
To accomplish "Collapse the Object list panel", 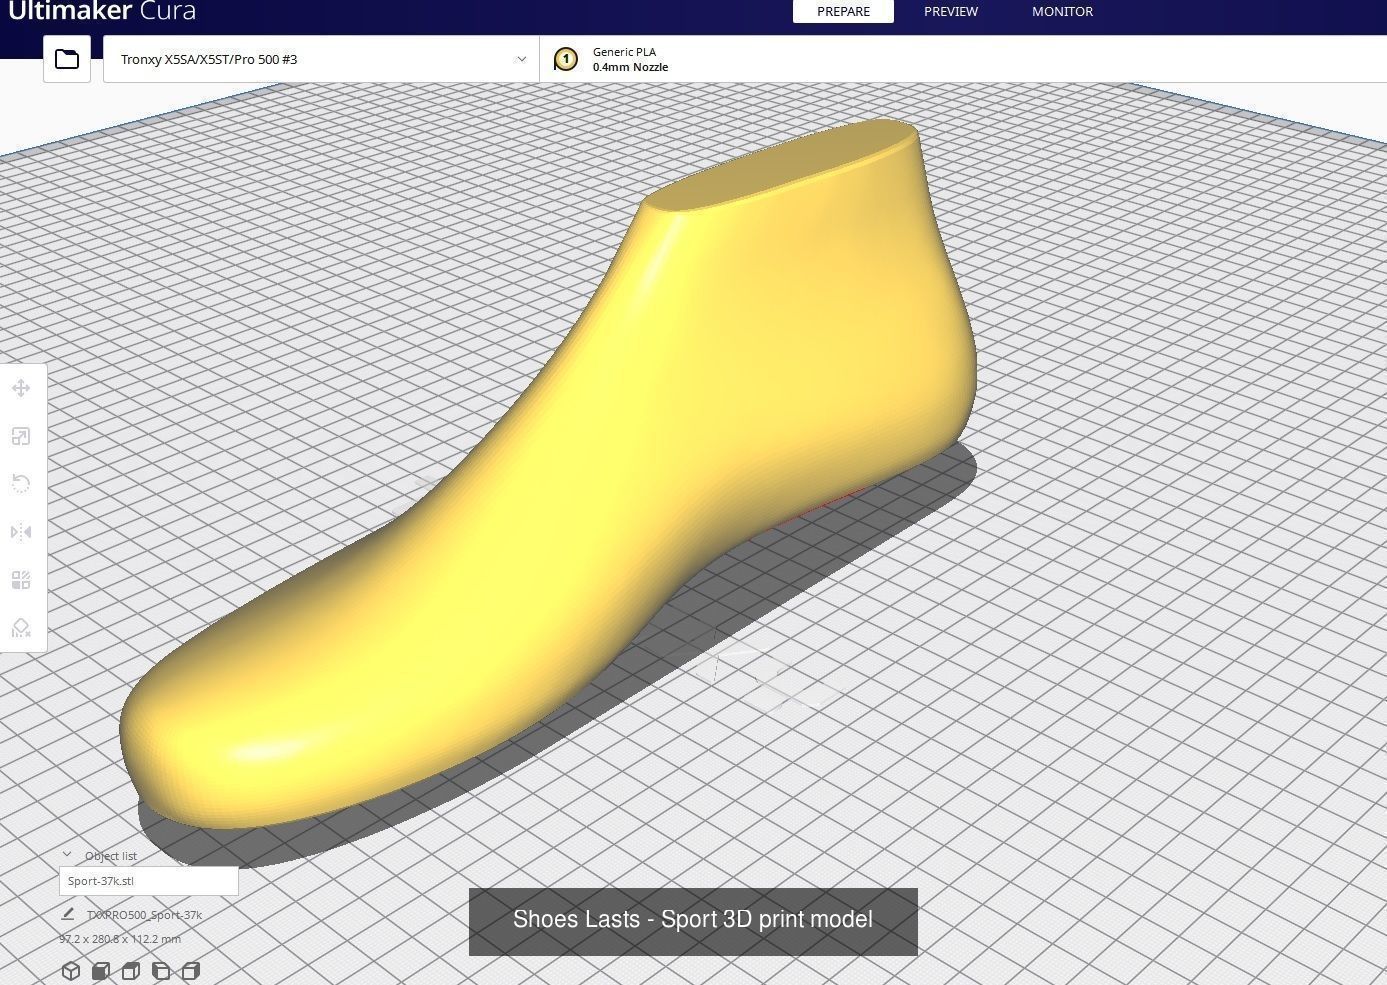I will tap(68, 854).
